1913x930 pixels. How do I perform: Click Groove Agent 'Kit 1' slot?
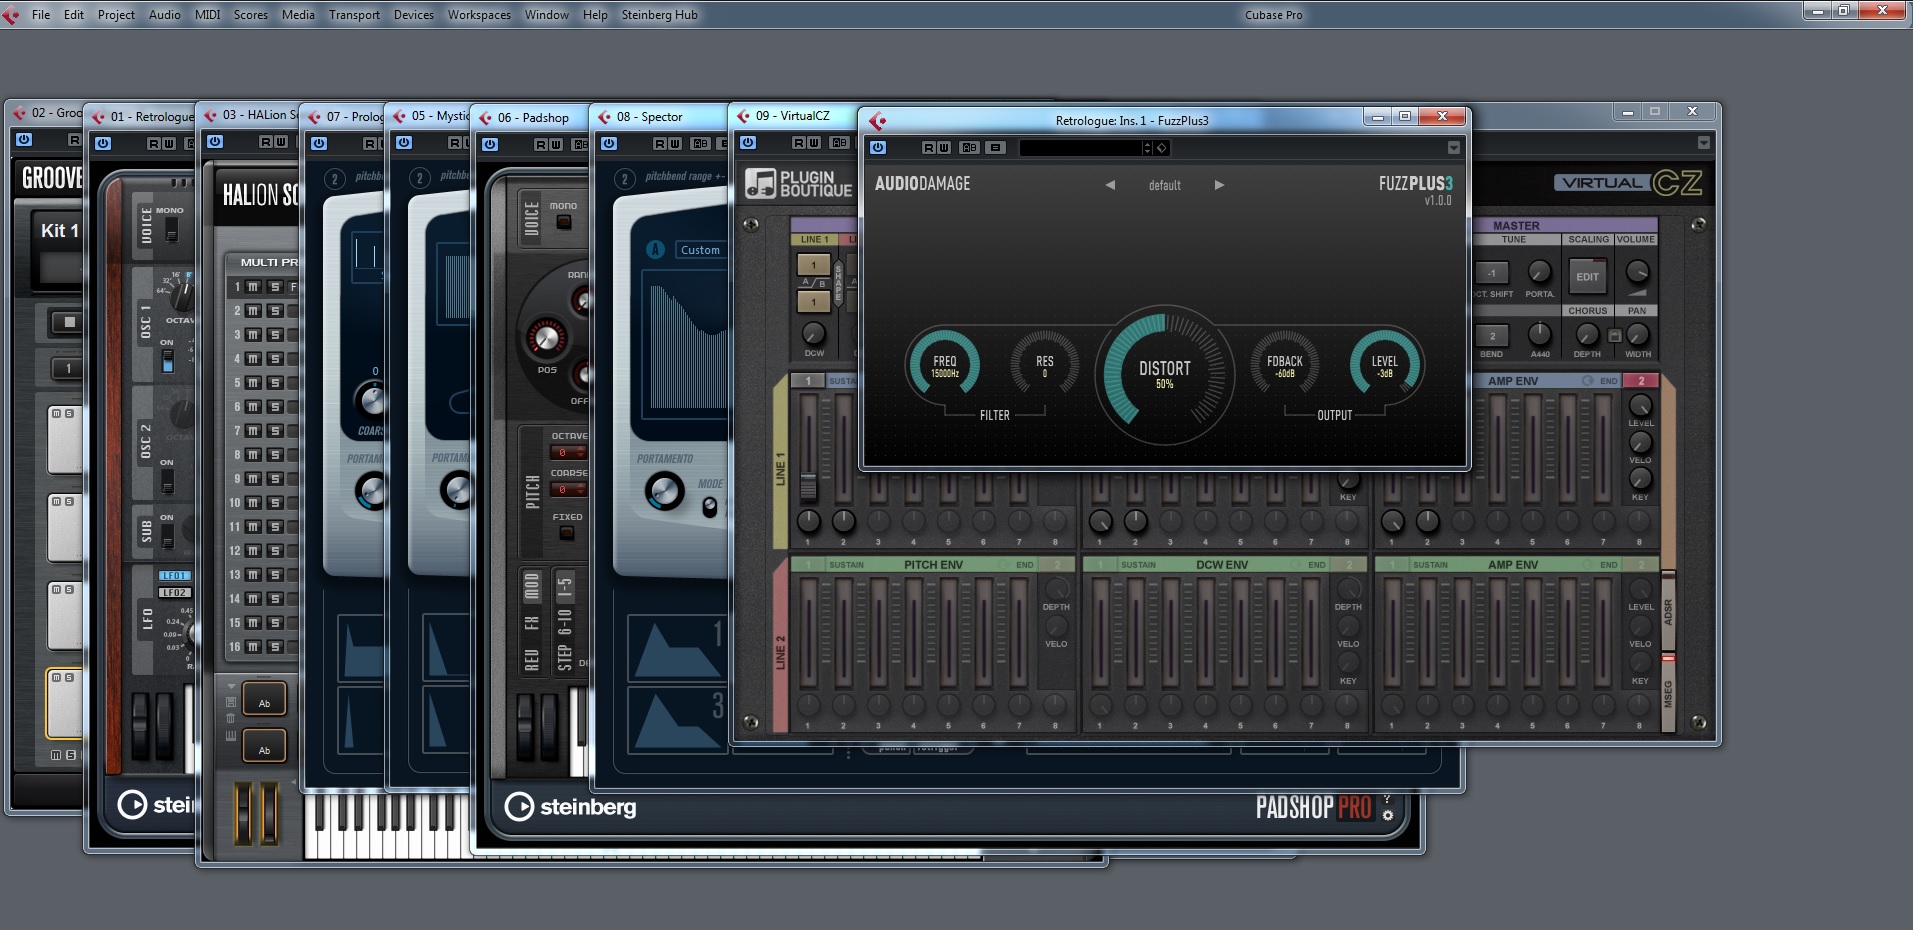59,231
